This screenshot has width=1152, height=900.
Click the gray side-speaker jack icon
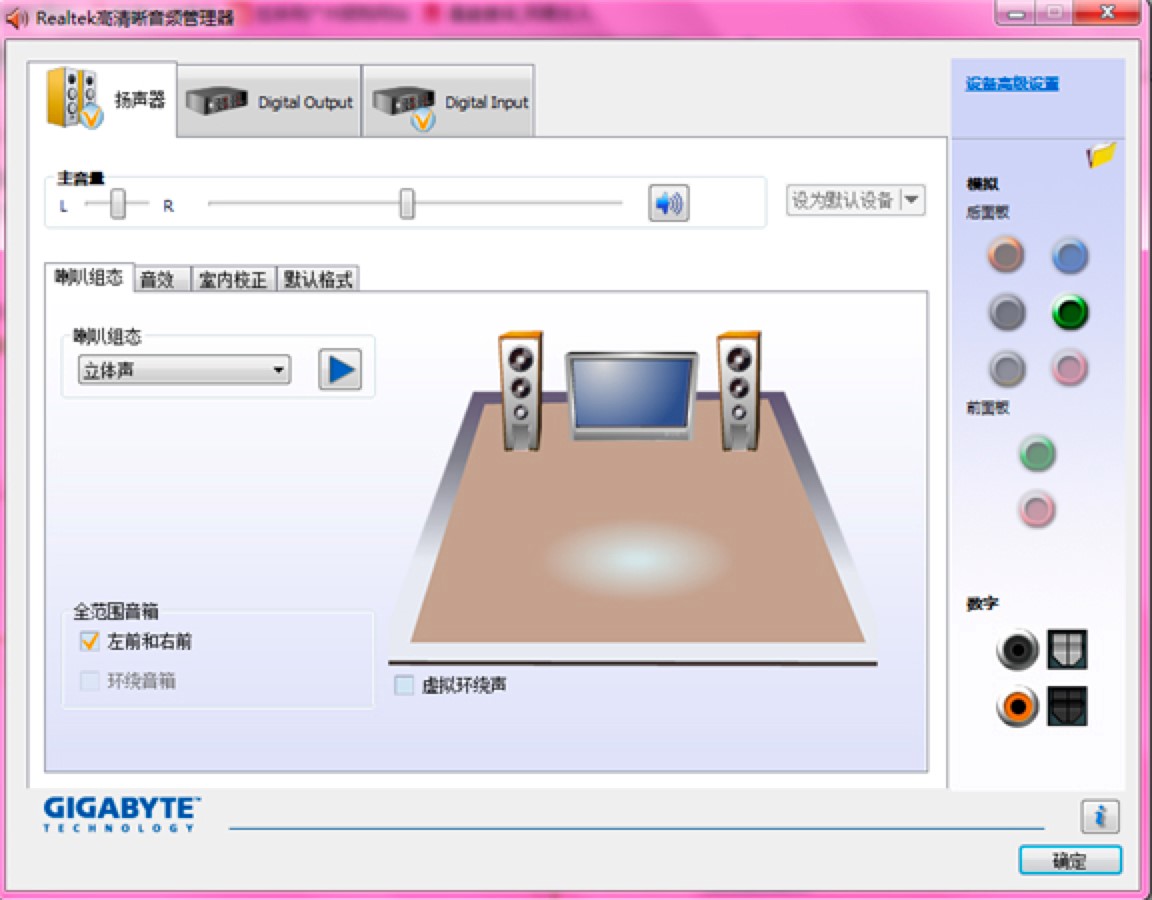(x=1006, y=312)
